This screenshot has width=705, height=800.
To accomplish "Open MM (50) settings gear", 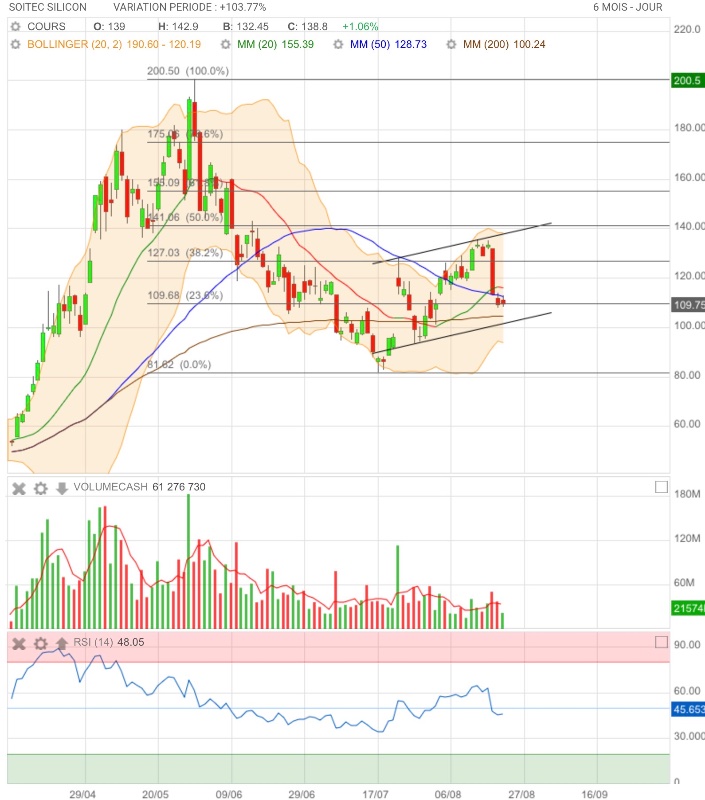I will pos(338,44).
